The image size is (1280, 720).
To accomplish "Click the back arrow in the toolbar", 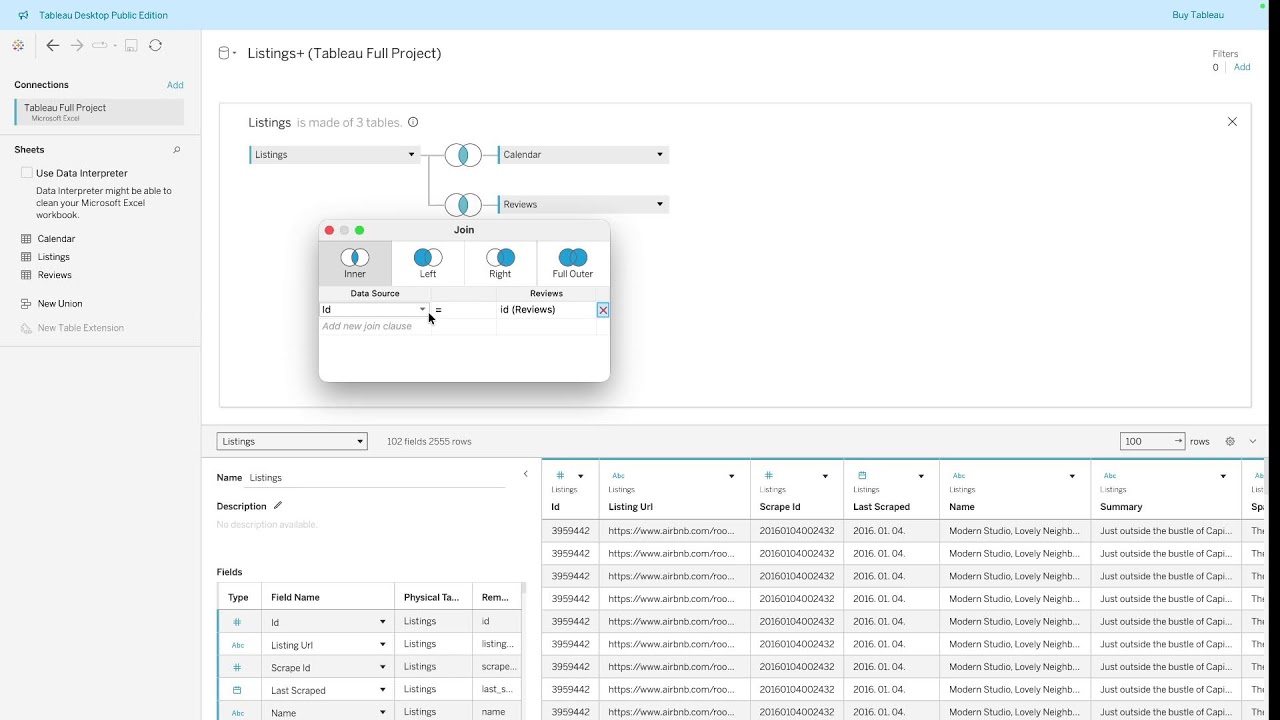I will tap(53, 45).
